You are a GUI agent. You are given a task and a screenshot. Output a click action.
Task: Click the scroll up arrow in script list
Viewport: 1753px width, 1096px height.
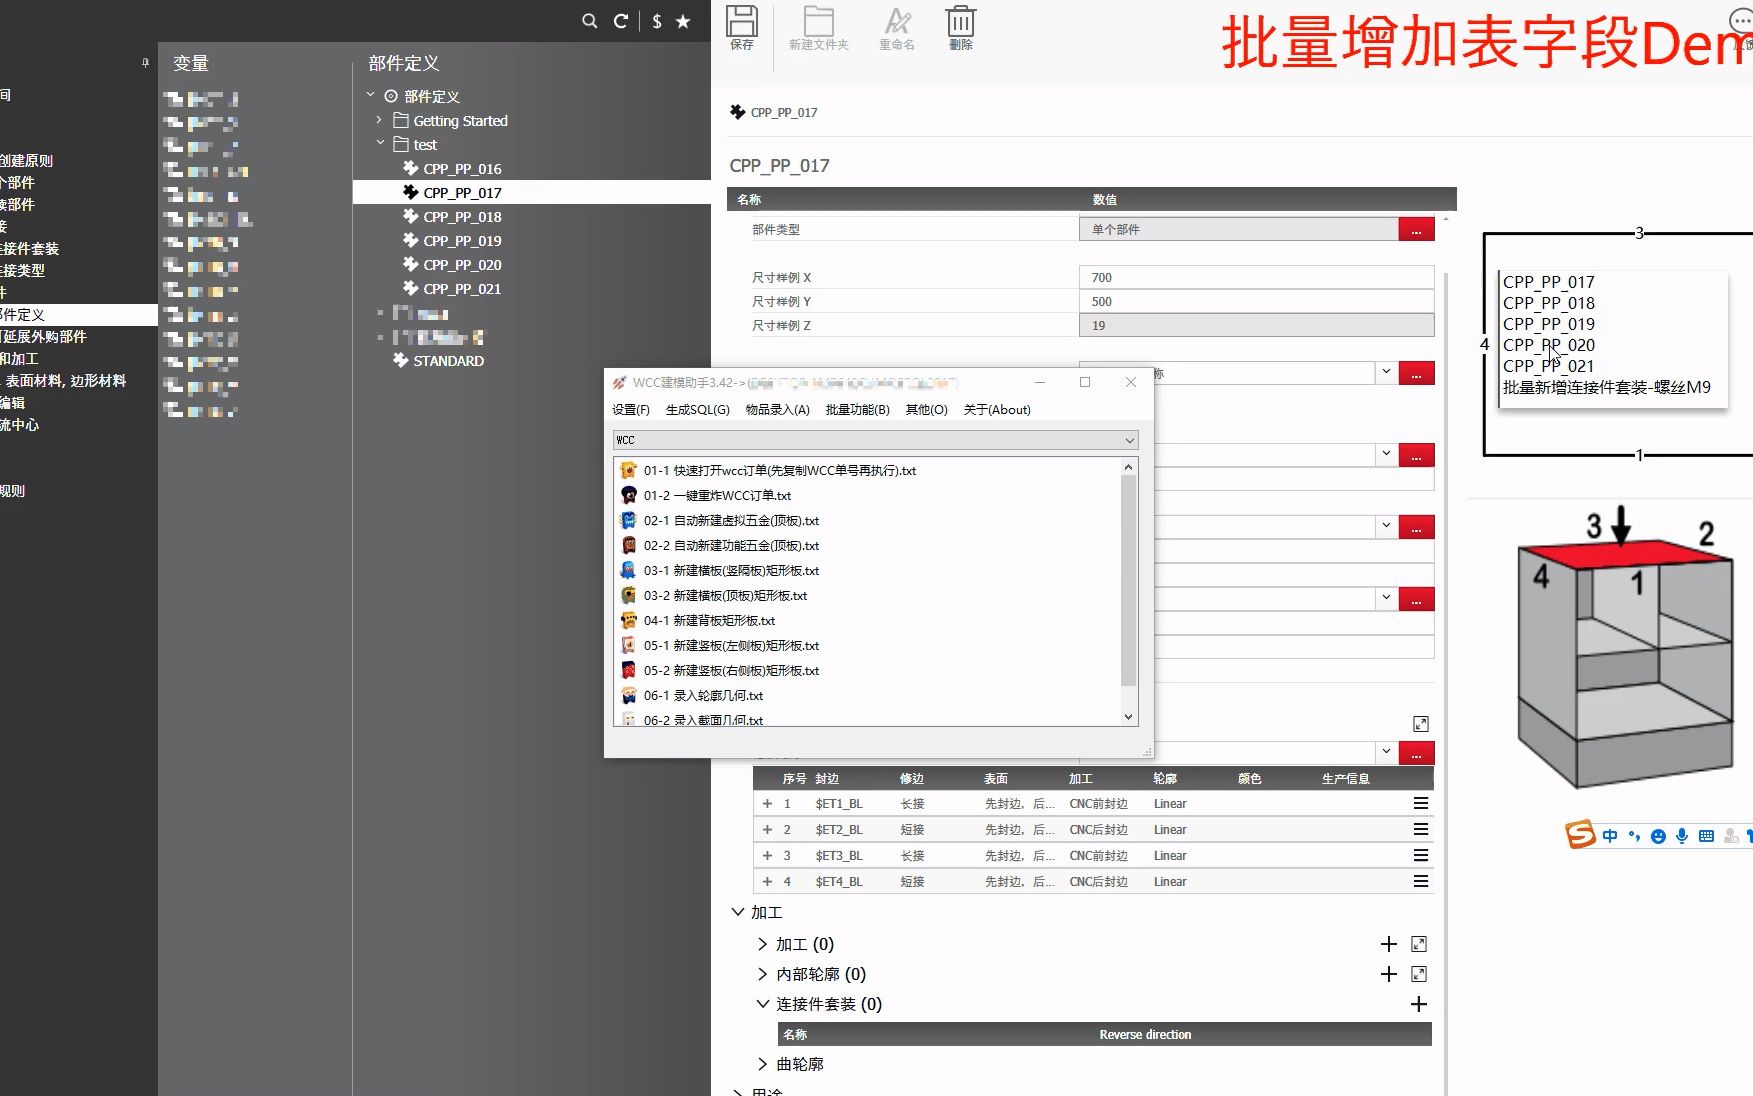tap(1129, 467)
